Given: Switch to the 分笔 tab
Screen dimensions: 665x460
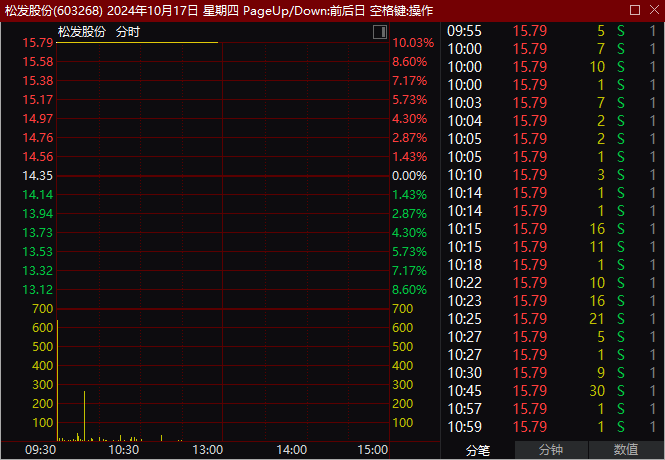Looking at the screenshot, I should pyautogui.click(x=478, y=450).
